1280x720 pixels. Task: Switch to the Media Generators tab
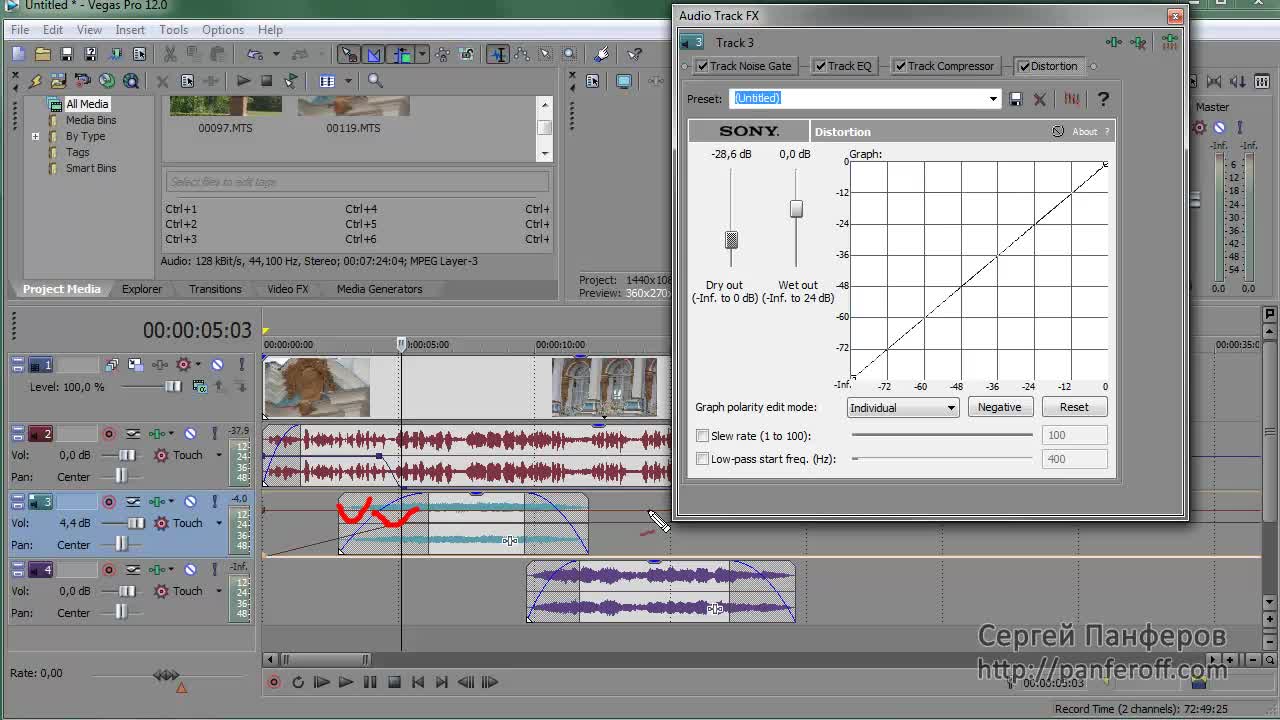pos(379,289)
